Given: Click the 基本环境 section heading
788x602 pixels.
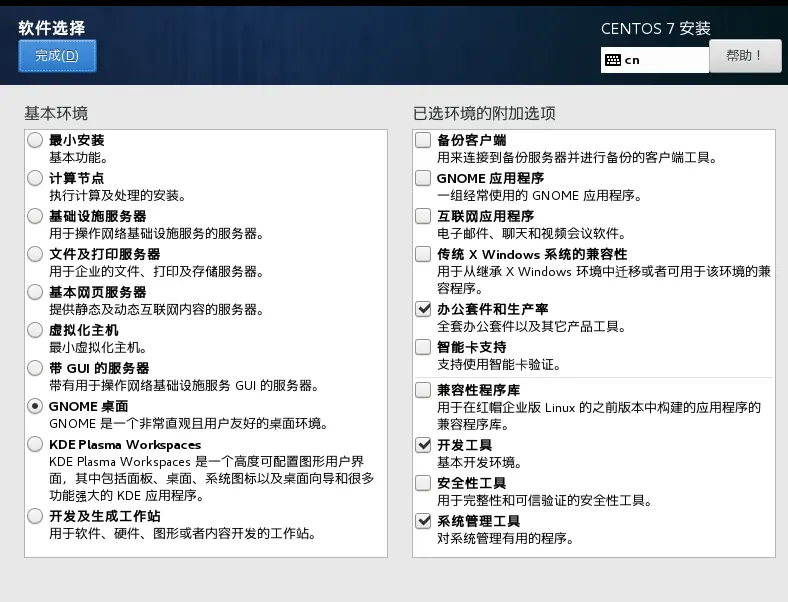Looking at the screenshot, I should pos(56,113).
